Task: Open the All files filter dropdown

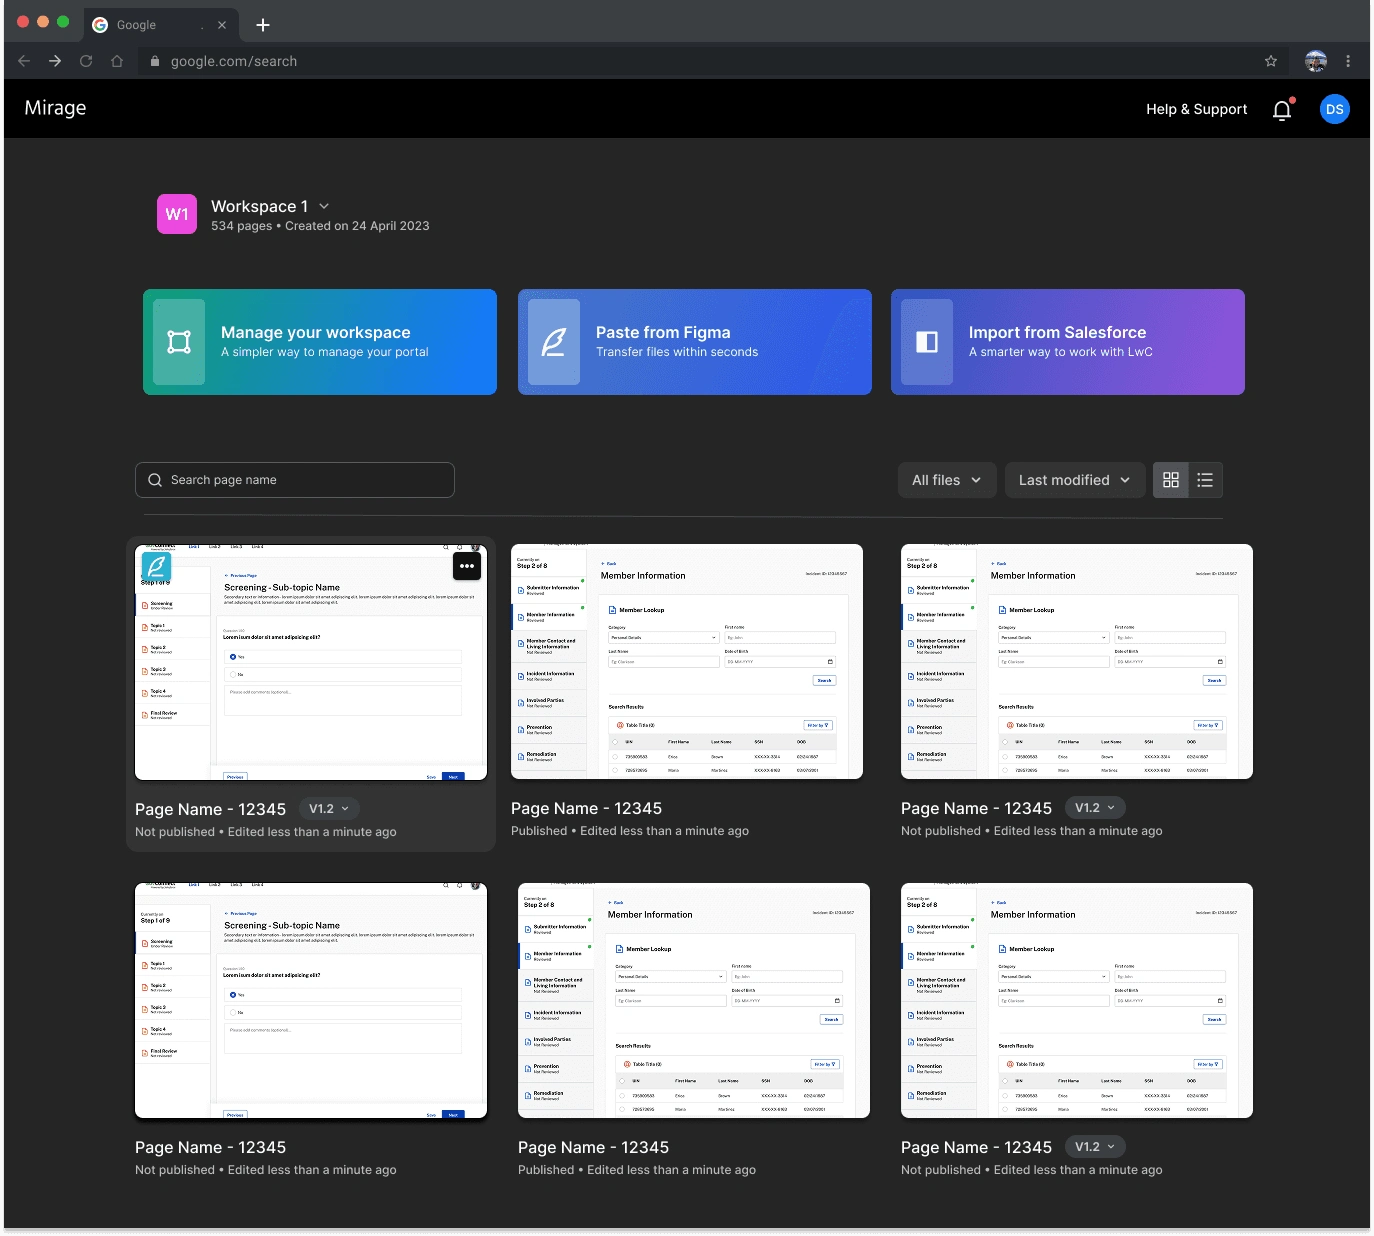Action: point(946,480)
